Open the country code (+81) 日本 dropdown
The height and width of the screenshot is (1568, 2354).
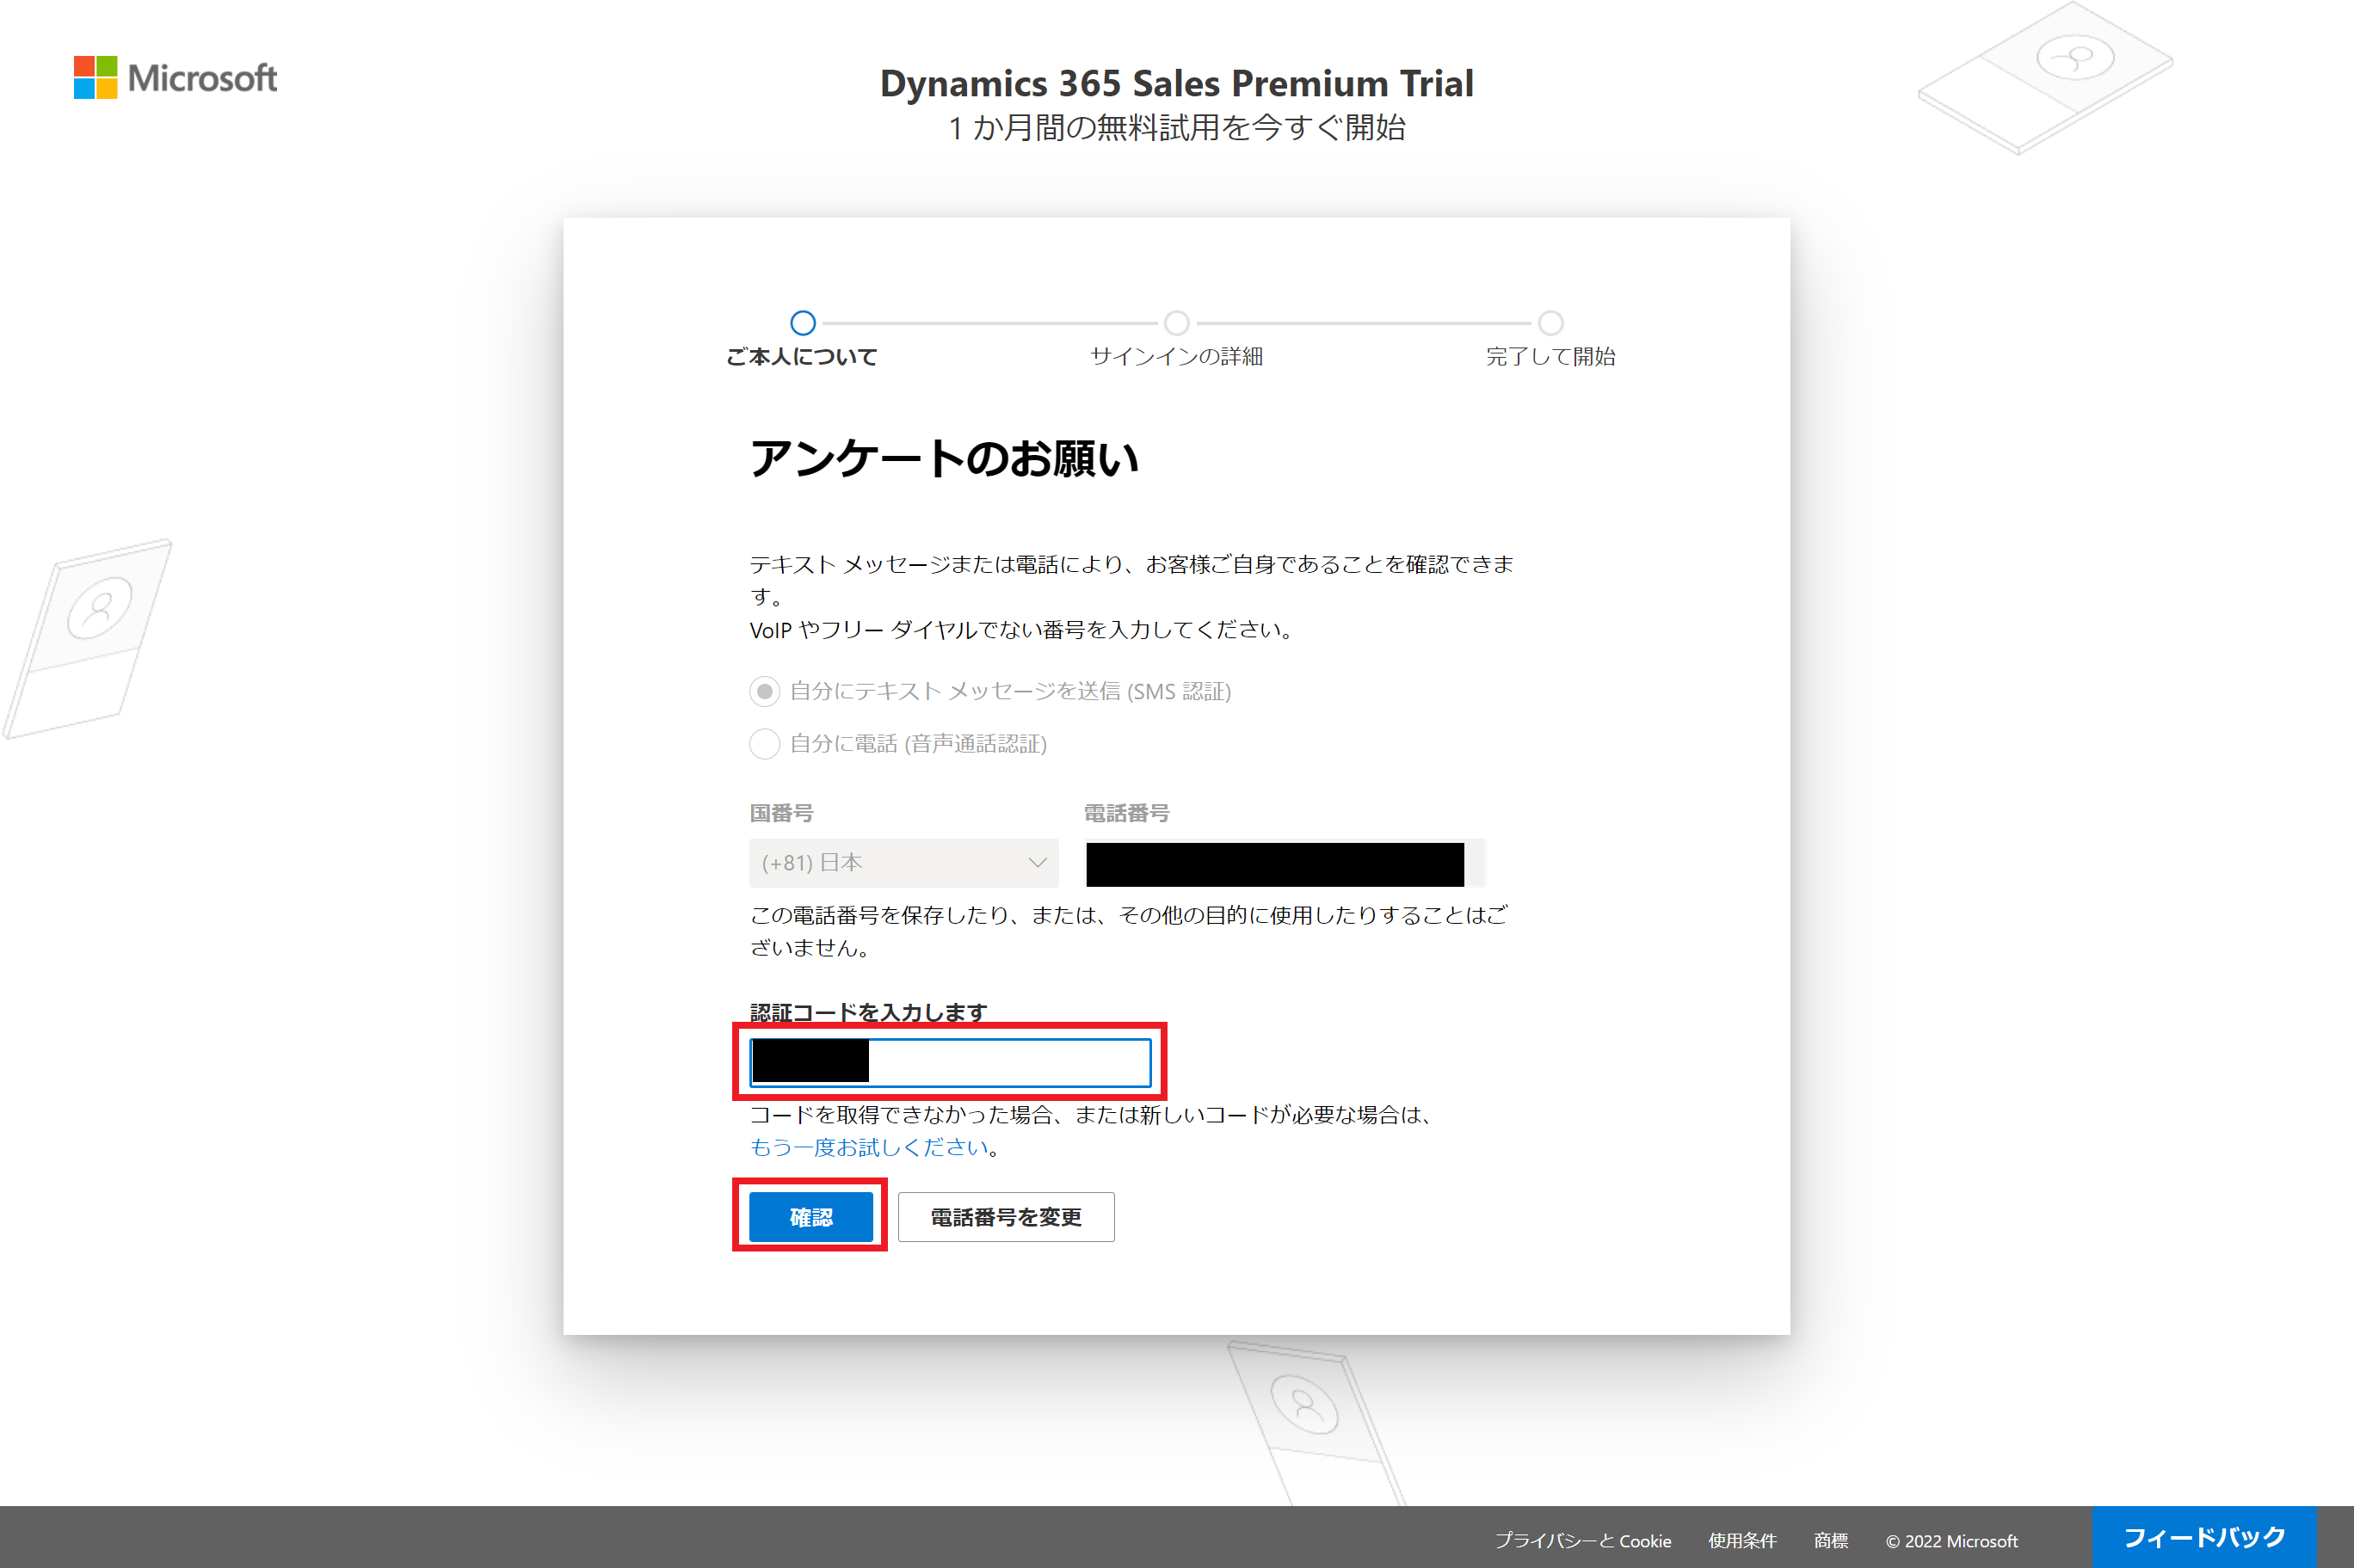(903, 862)
